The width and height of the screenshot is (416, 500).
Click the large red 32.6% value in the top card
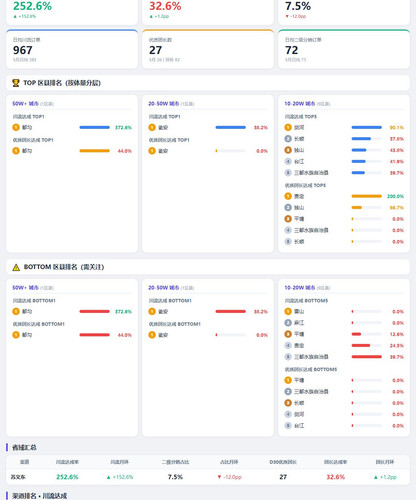(165, 6)
